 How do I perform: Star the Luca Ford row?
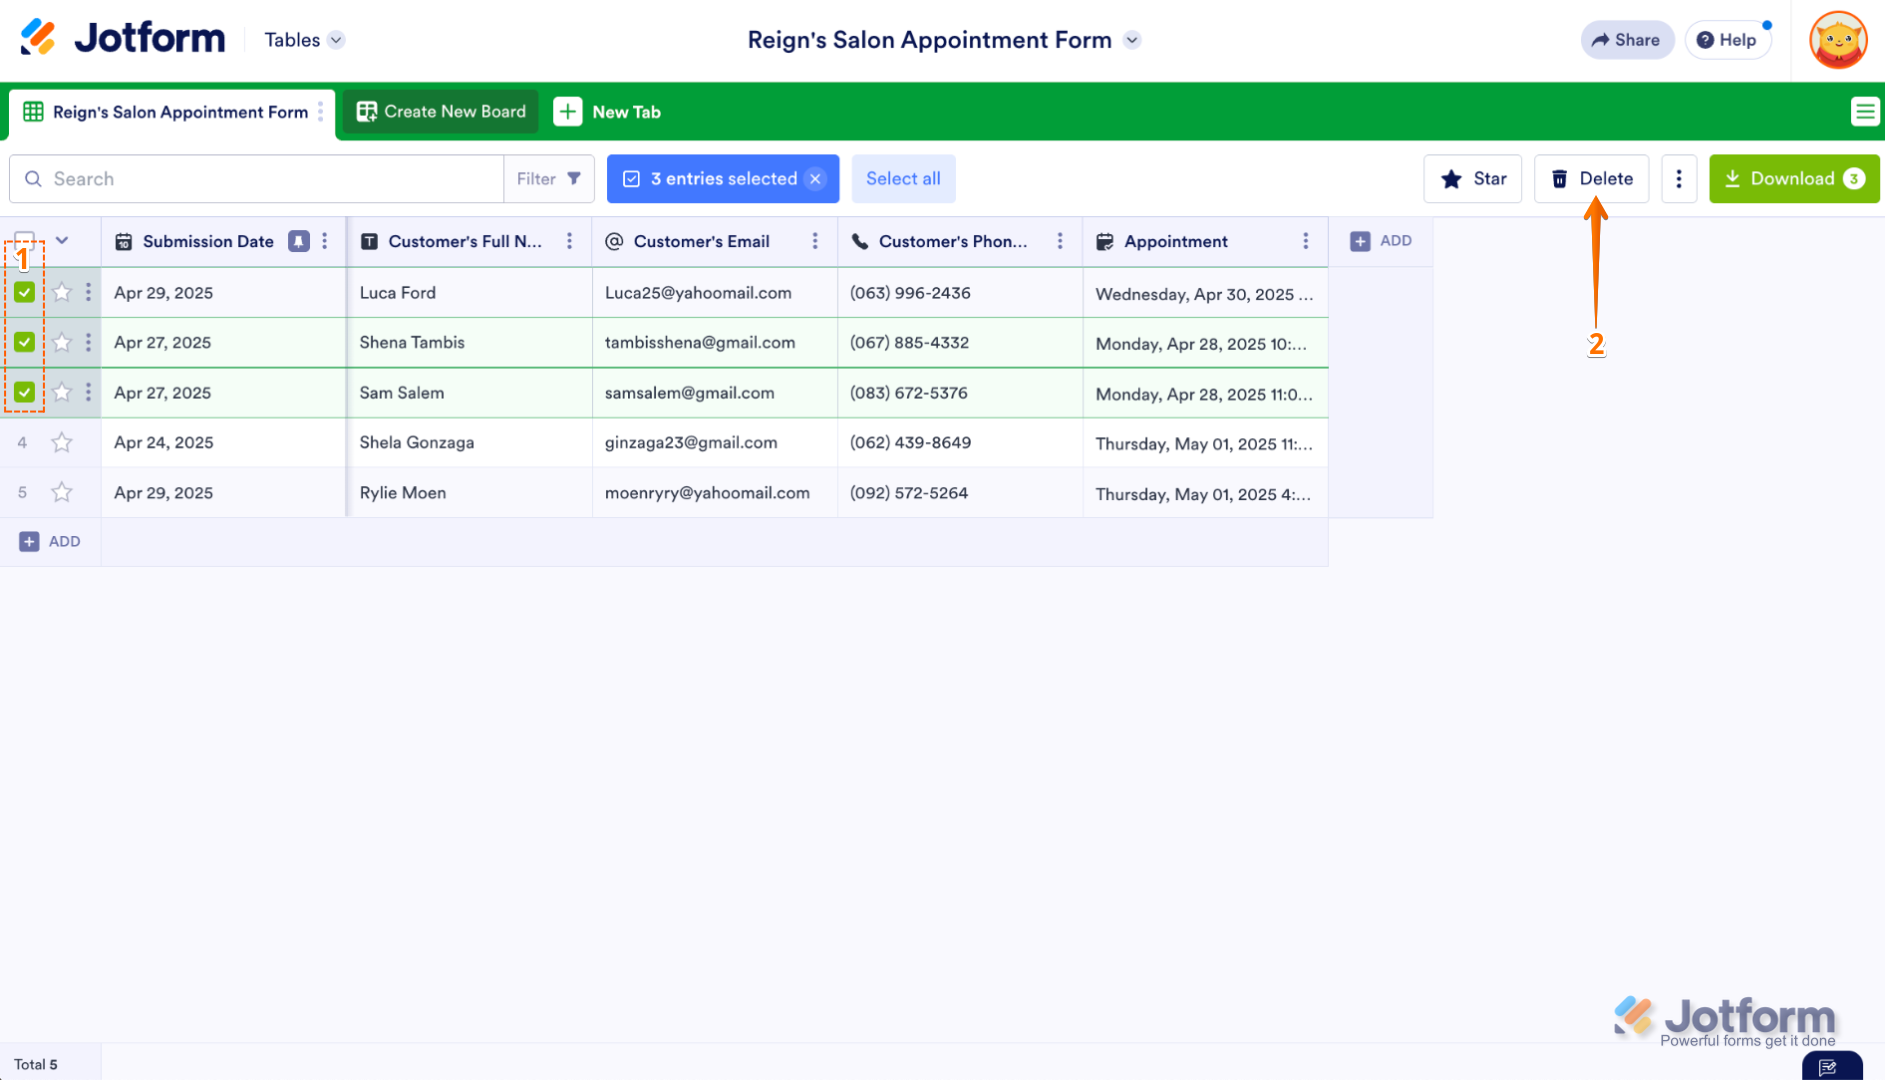pos(62,292)
